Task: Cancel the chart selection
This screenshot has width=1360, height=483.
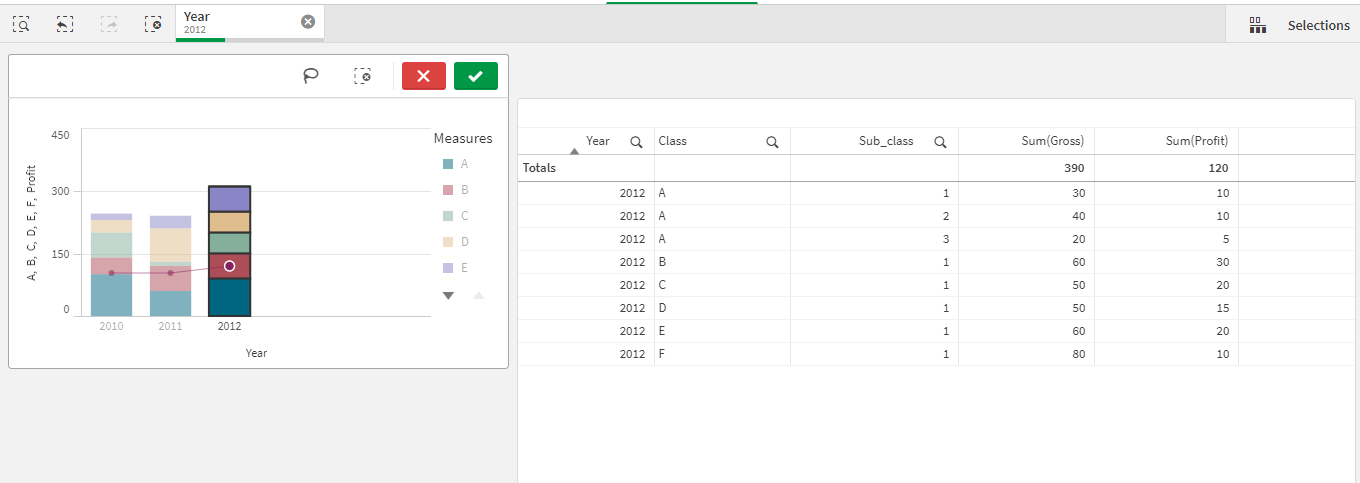Action: click(424, 76)
